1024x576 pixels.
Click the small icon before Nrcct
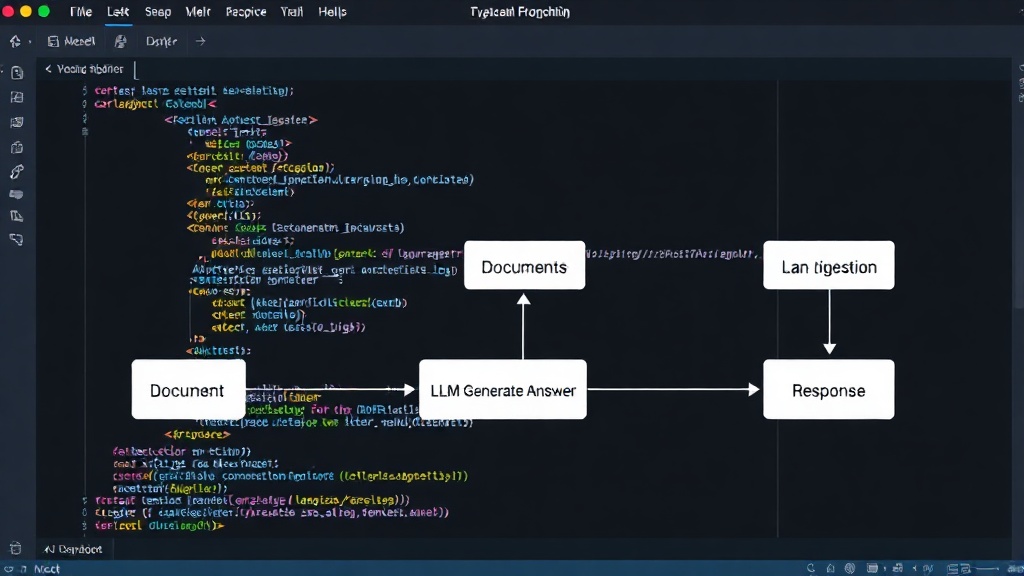24,569
